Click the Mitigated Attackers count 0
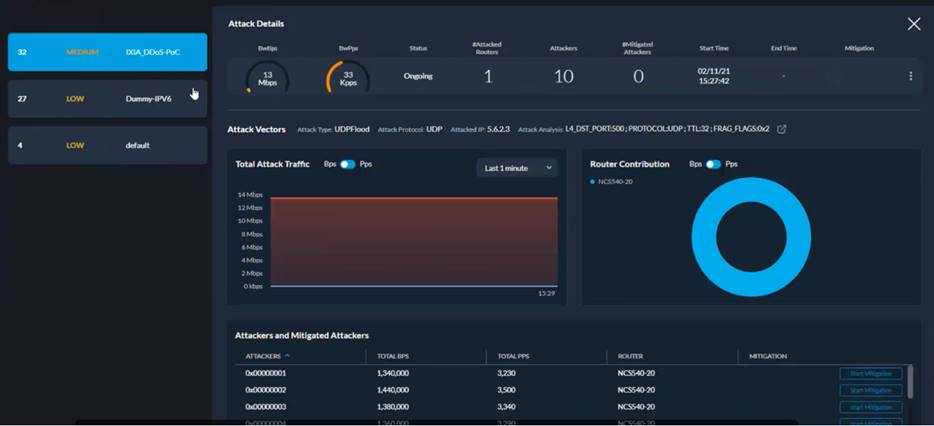 pyautogui.click(x=638, y=76)
